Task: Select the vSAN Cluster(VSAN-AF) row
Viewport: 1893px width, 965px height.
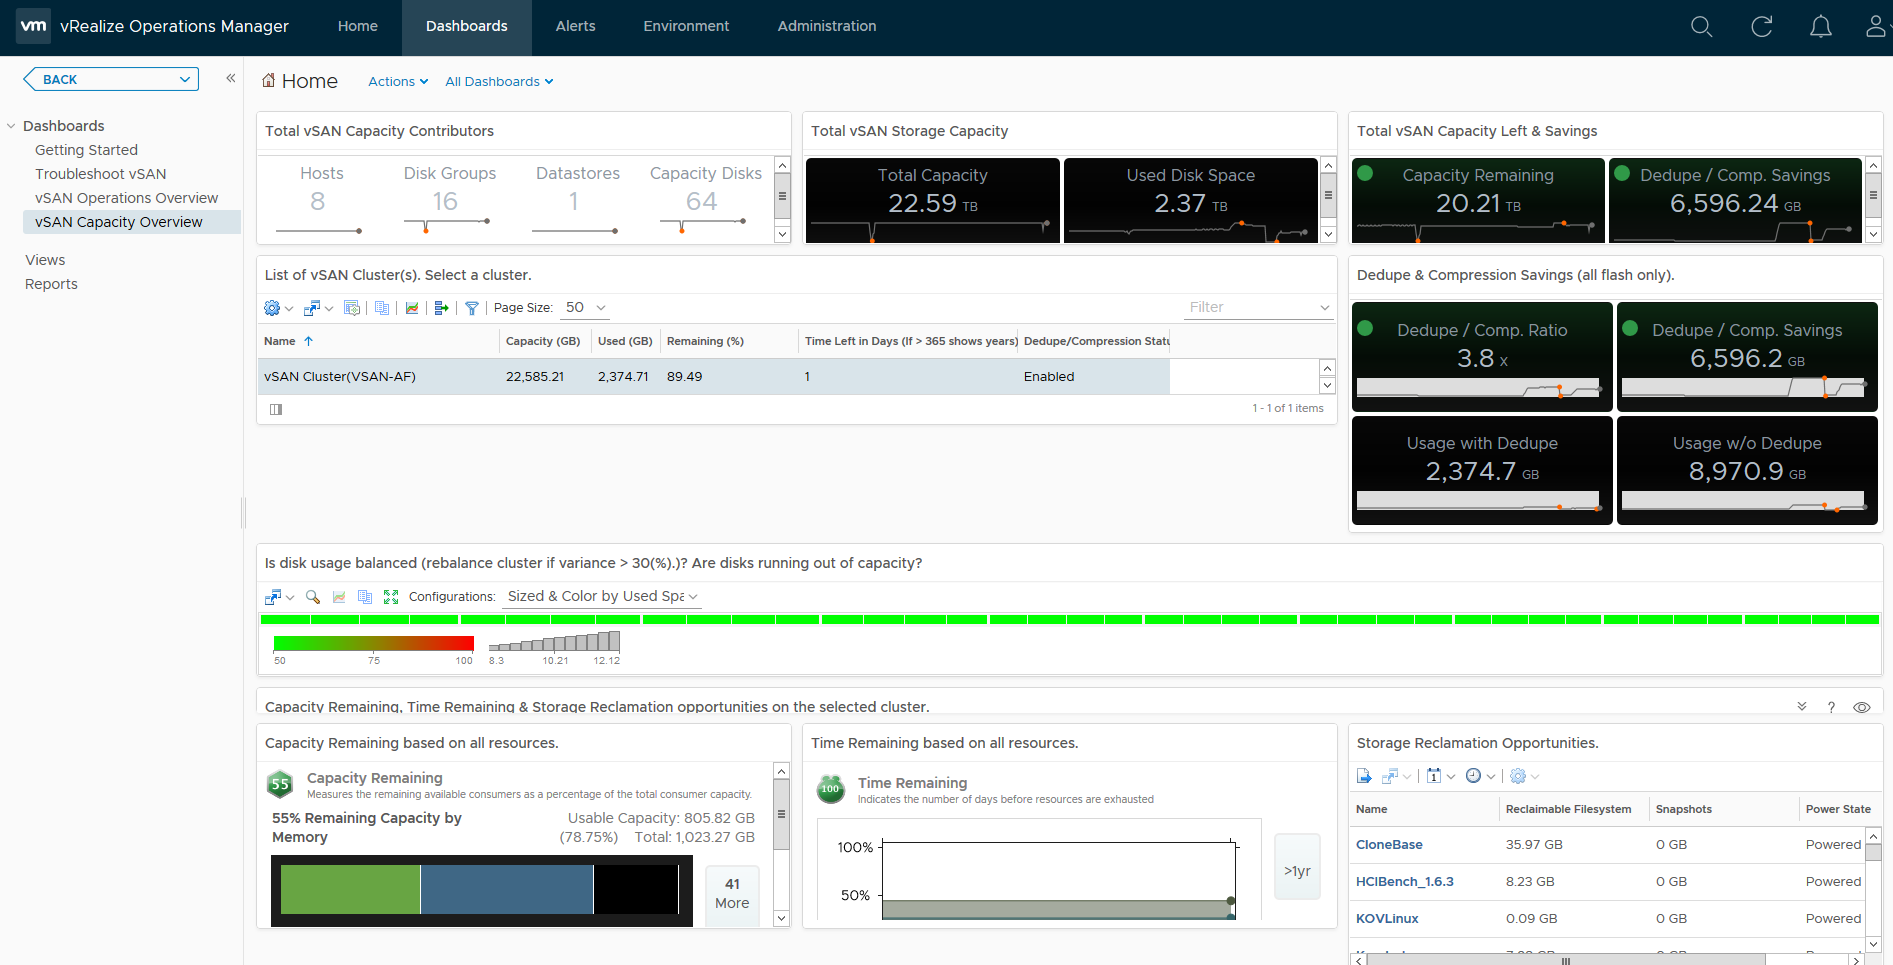Action: [713, 377]
